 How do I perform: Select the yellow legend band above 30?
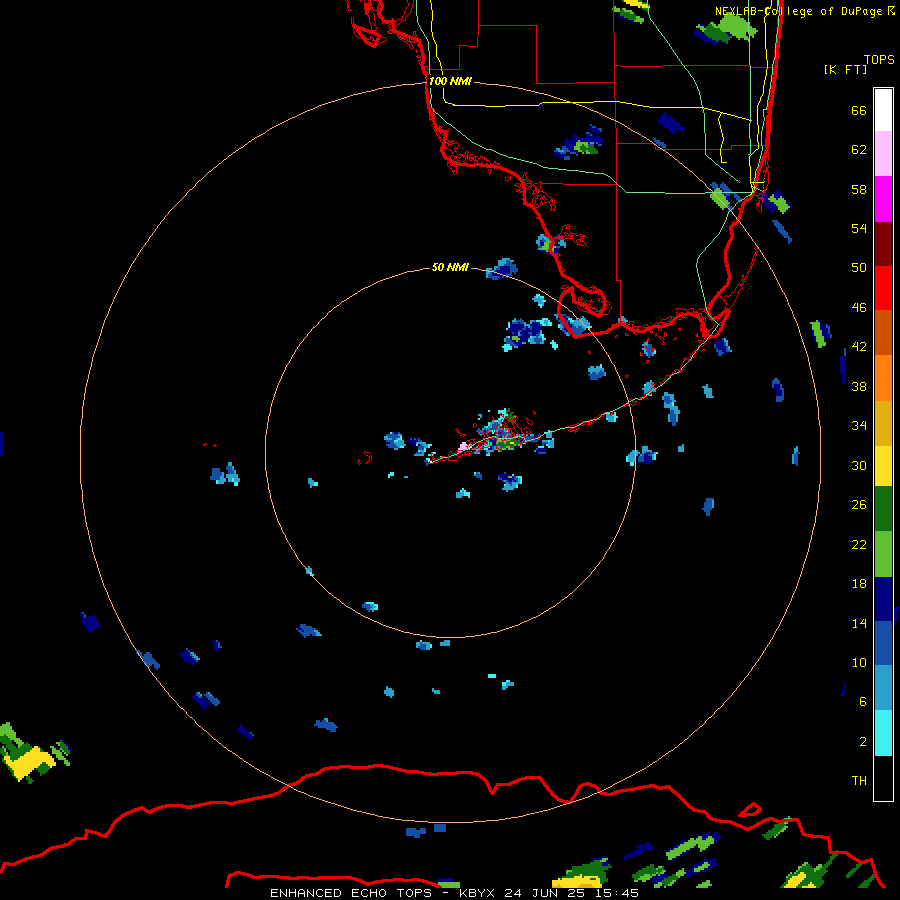pyautogui.click(x=883, y=466)
